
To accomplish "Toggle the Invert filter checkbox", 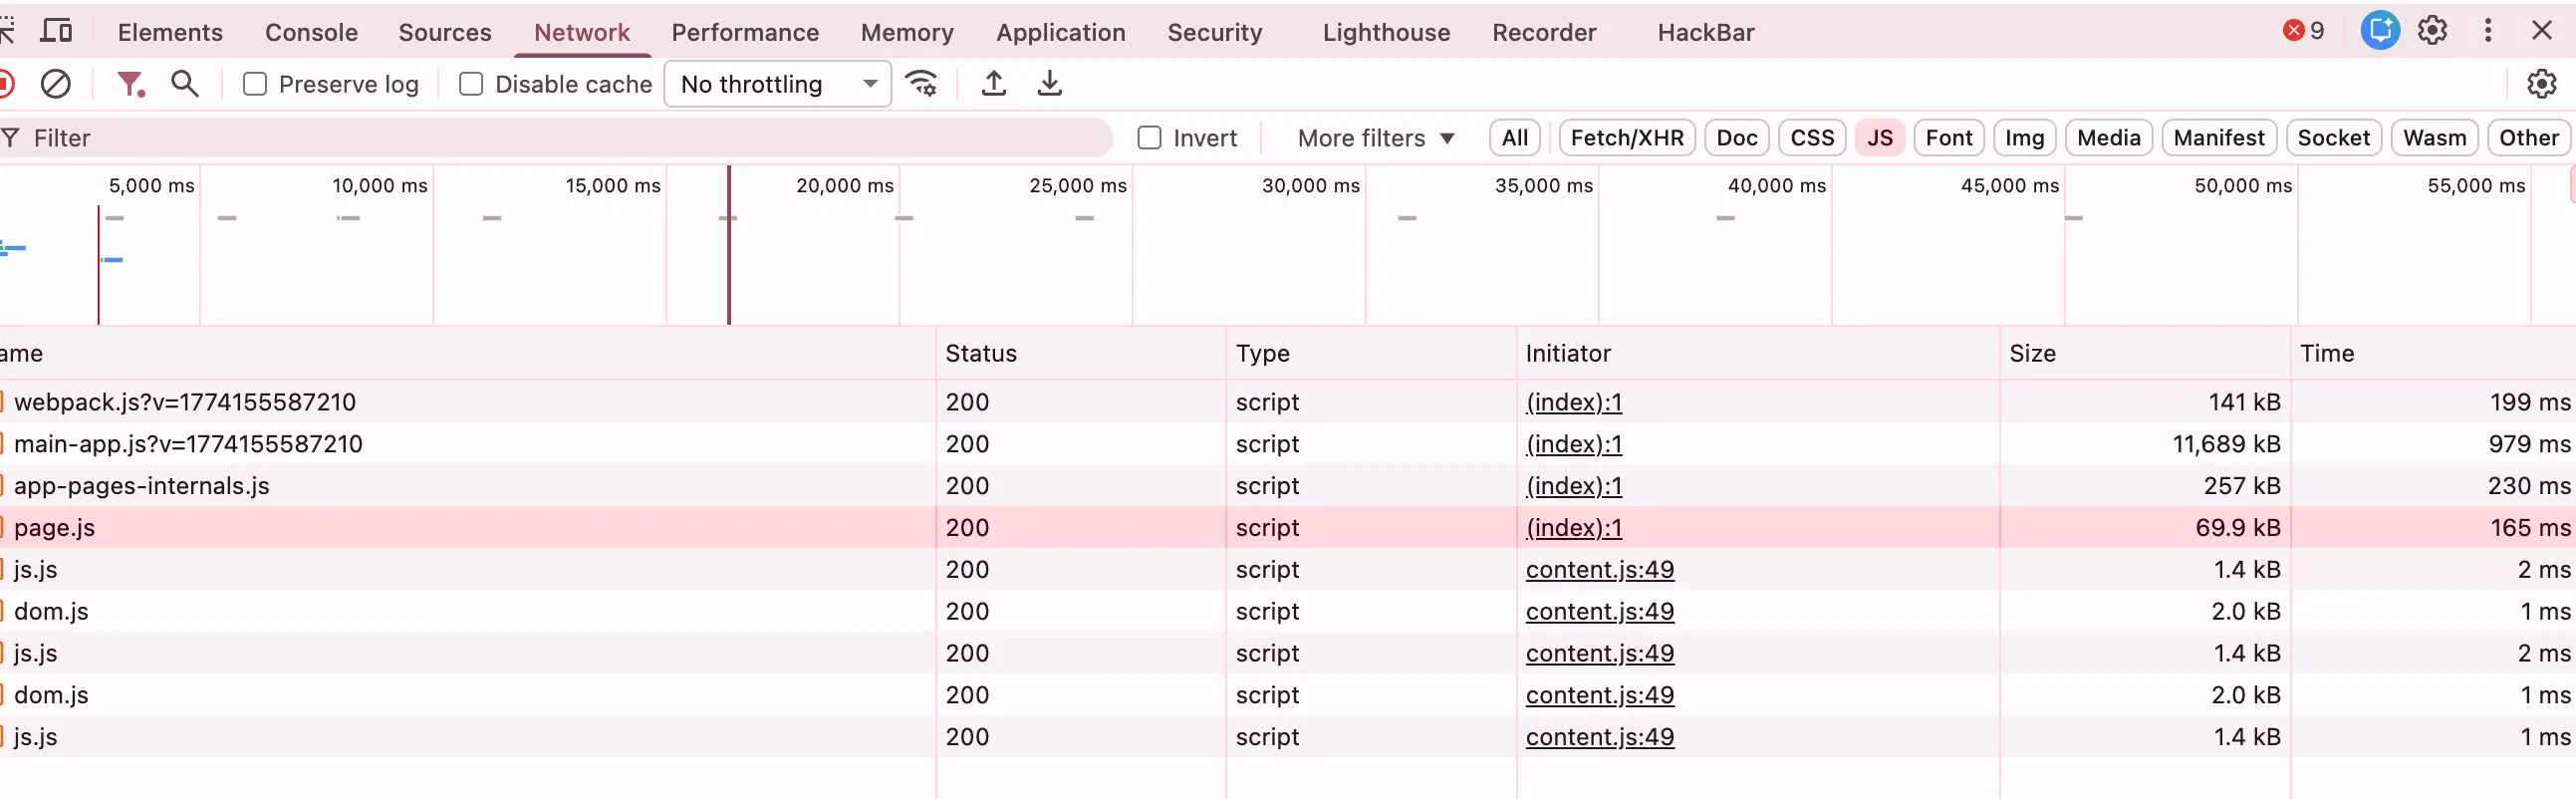I will [x=1150, y=138].
